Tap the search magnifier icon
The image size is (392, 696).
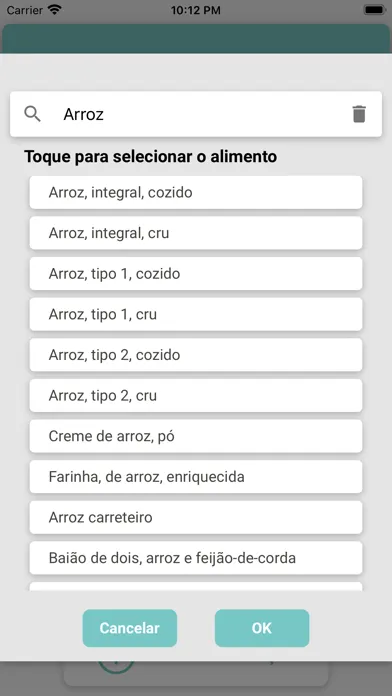coord(32,114)
